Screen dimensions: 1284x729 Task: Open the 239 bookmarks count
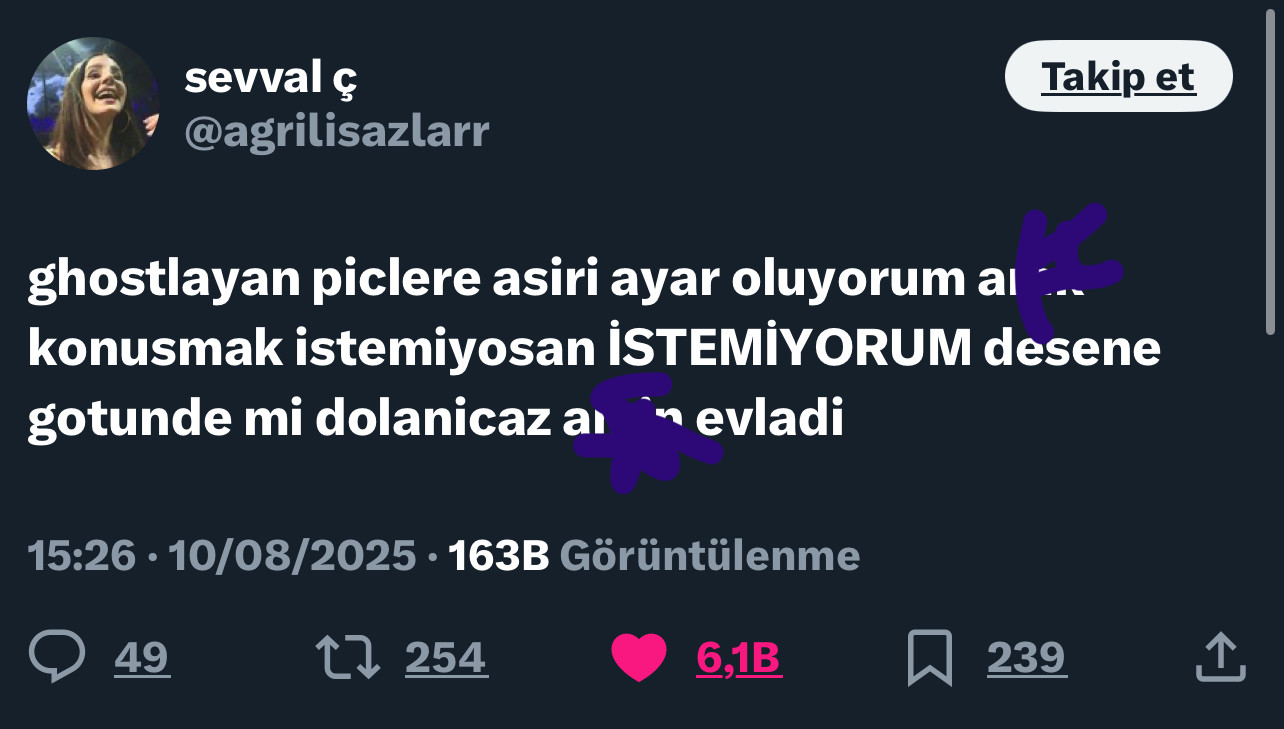click(1027, 658)
